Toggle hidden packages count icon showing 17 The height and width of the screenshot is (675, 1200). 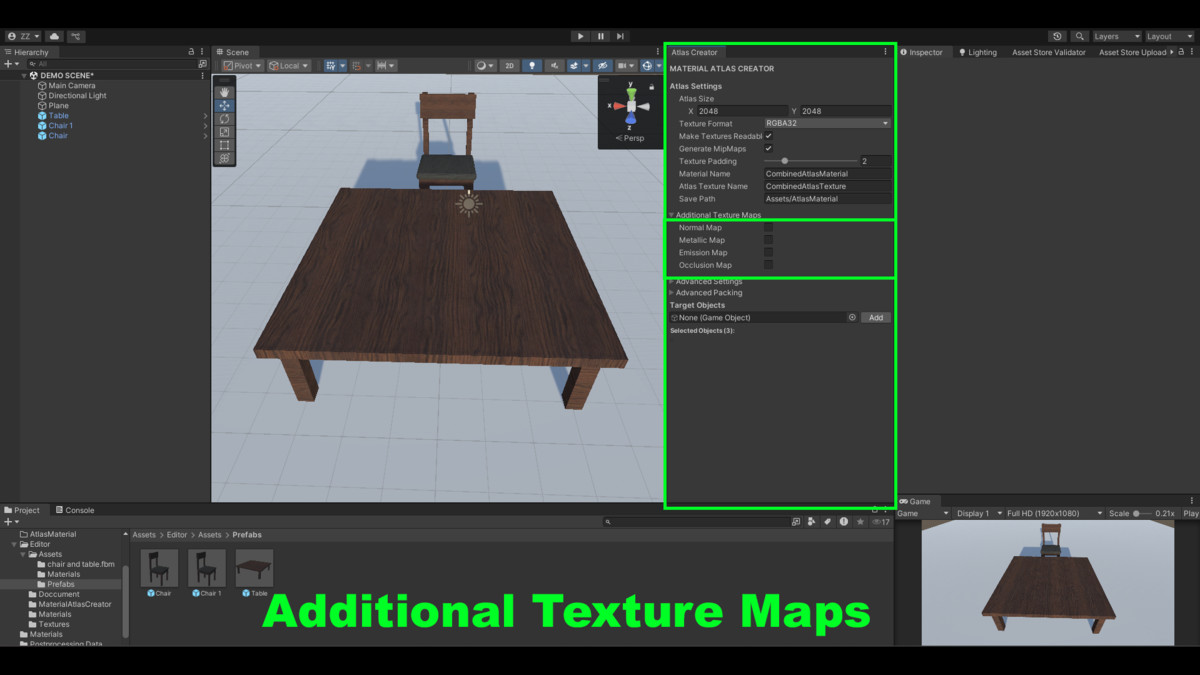click(x=880, y=522)
